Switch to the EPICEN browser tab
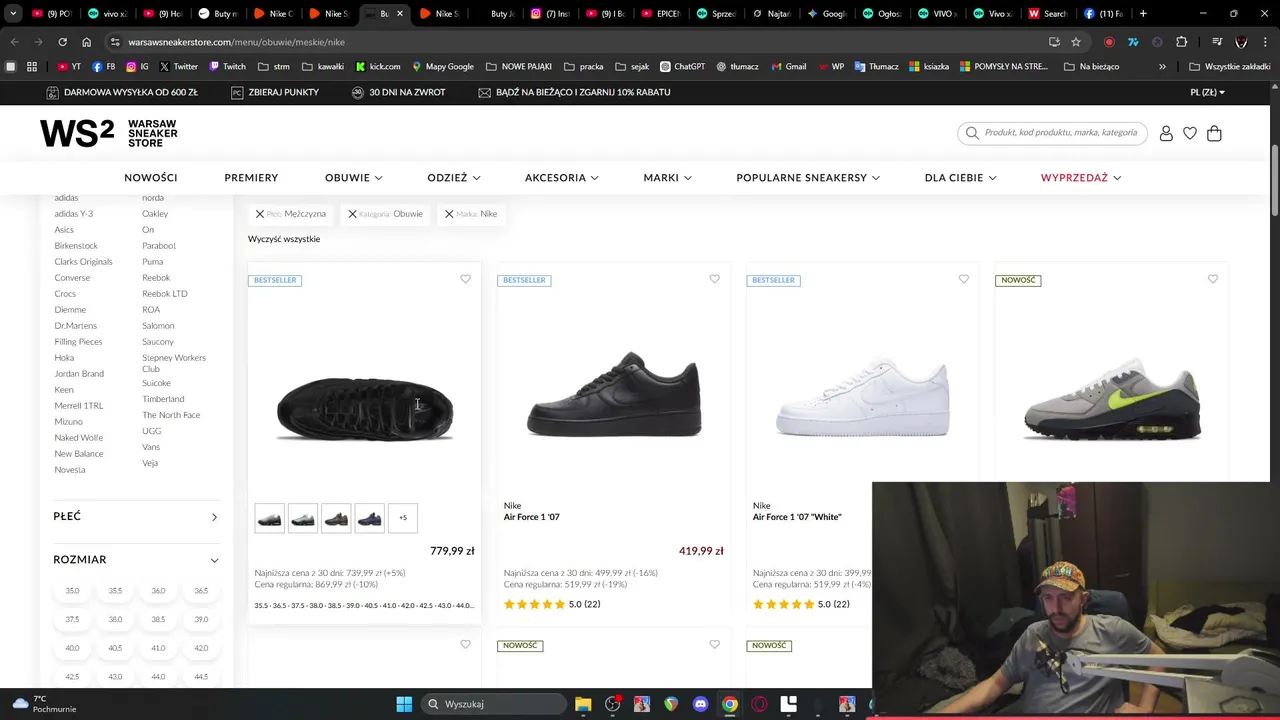Screen dimensions: 1280x720 (661, 14)
